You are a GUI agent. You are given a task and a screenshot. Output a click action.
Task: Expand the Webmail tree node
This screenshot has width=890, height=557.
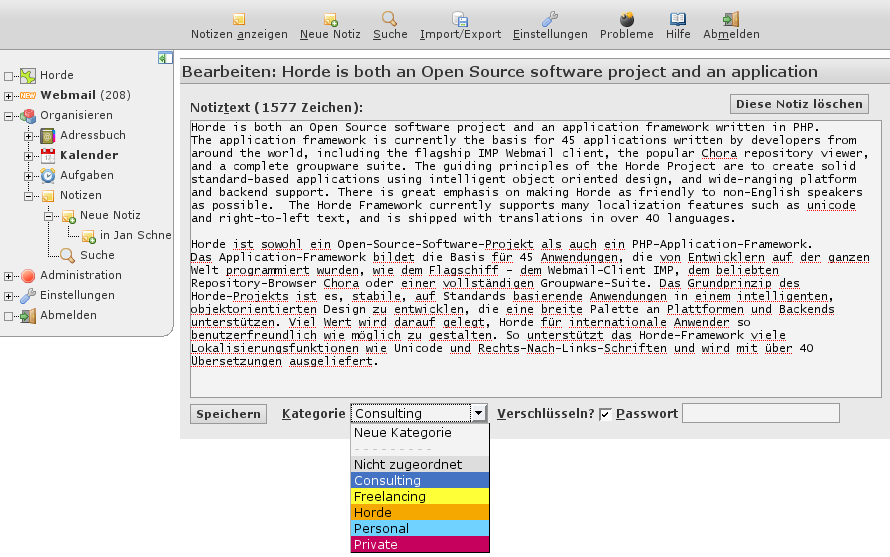point(8,96)
